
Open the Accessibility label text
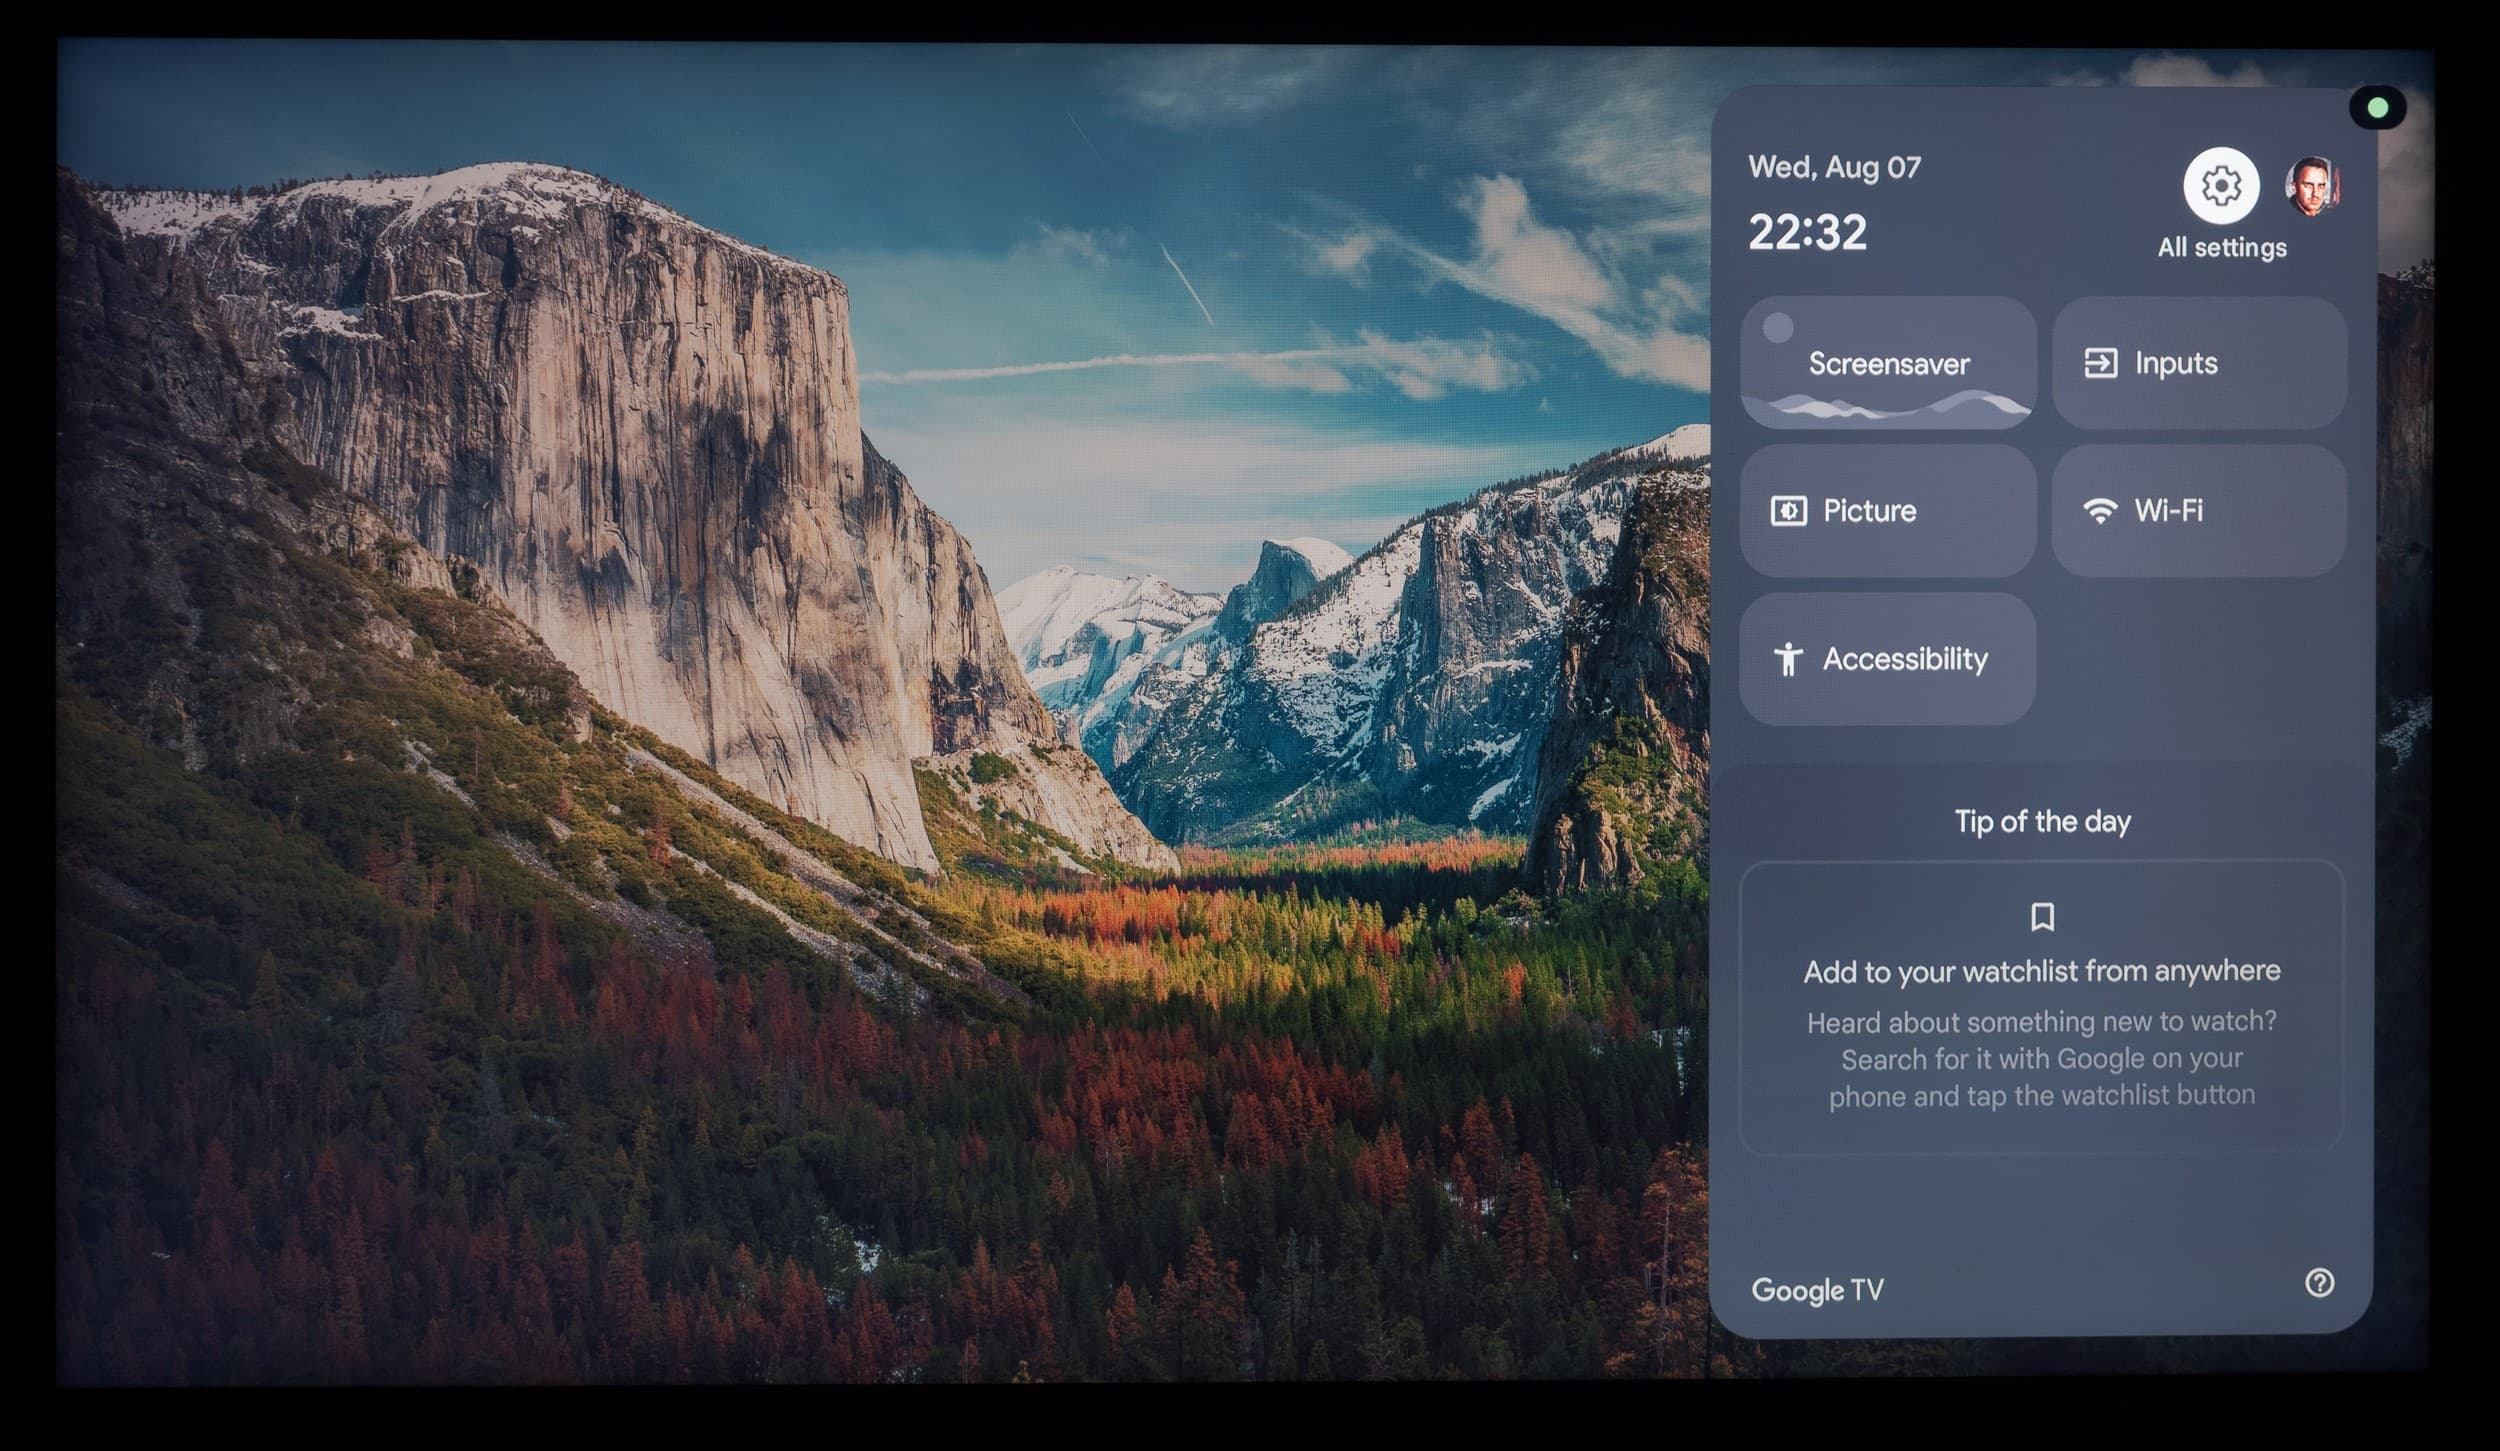pos(1905,659)
